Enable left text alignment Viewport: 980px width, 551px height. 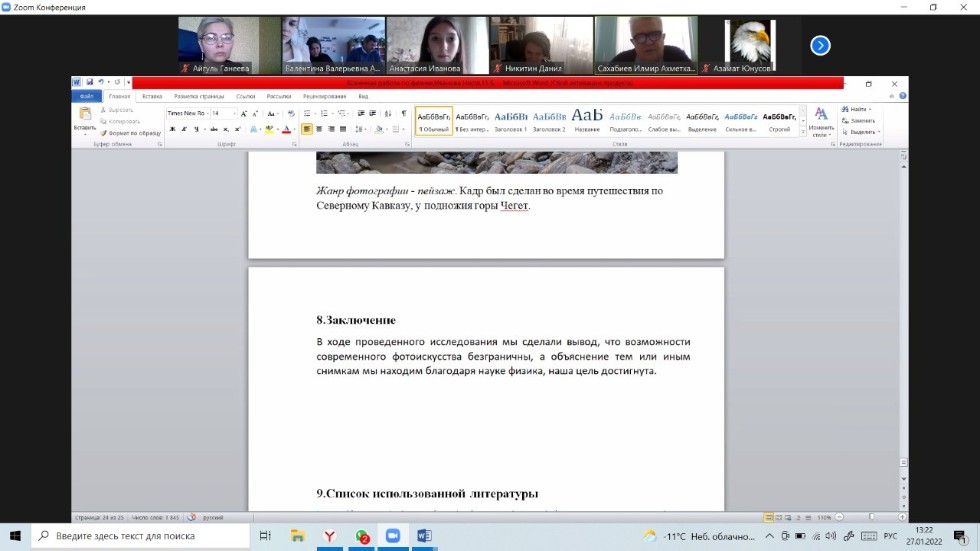click(307, 129)
